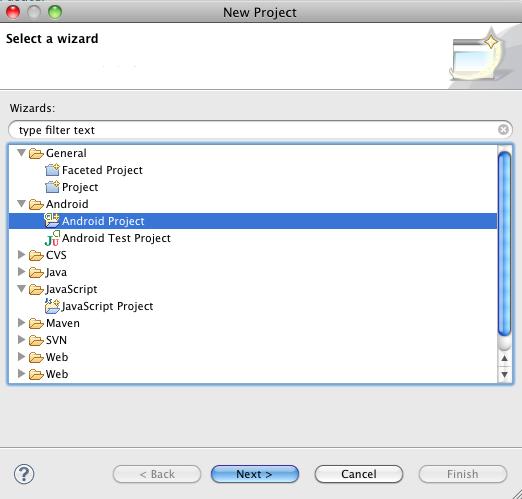Click the Android Test Project JUnit icon

(x=52, y=238)
